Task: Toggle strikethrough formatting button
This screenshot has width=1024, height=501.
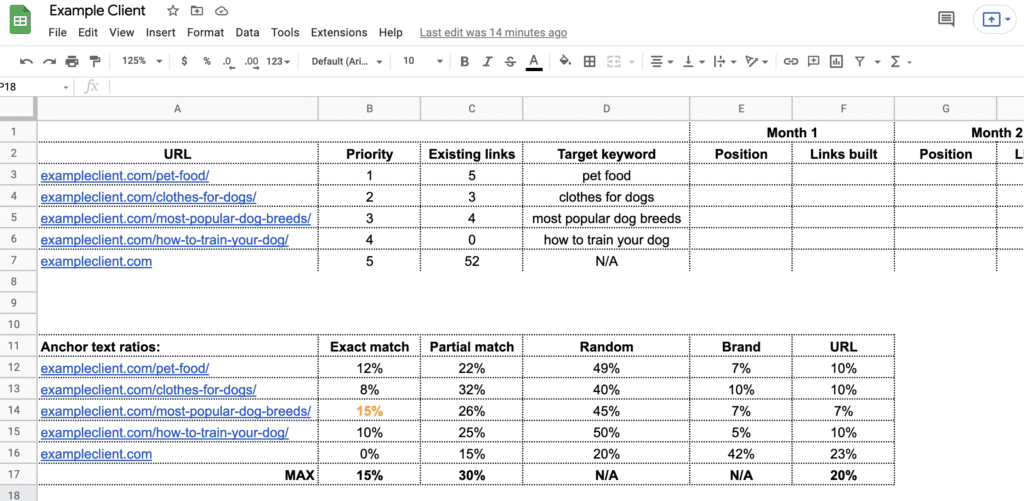Action: click(510, 61)
